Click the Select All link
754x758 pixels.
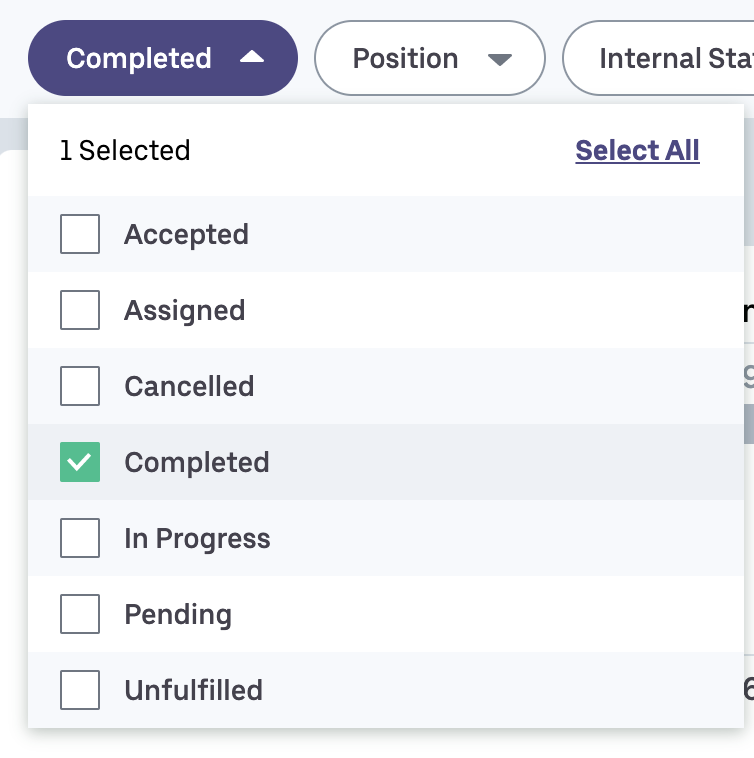coord(637,151)
